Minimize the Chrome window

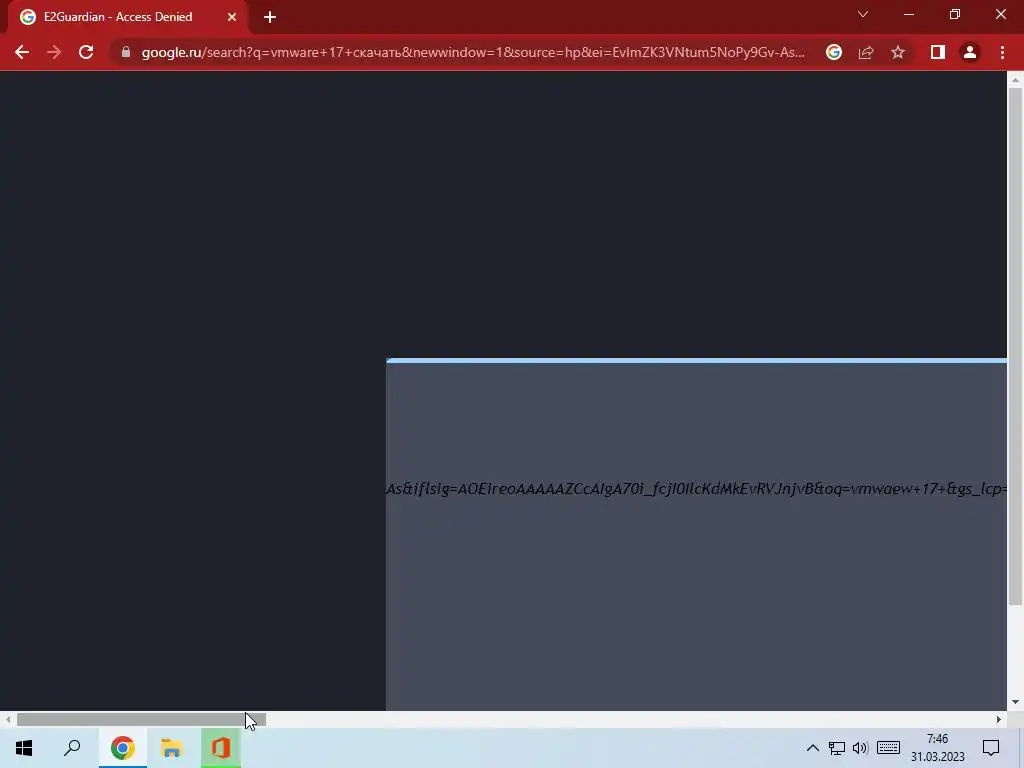[908, 14]
